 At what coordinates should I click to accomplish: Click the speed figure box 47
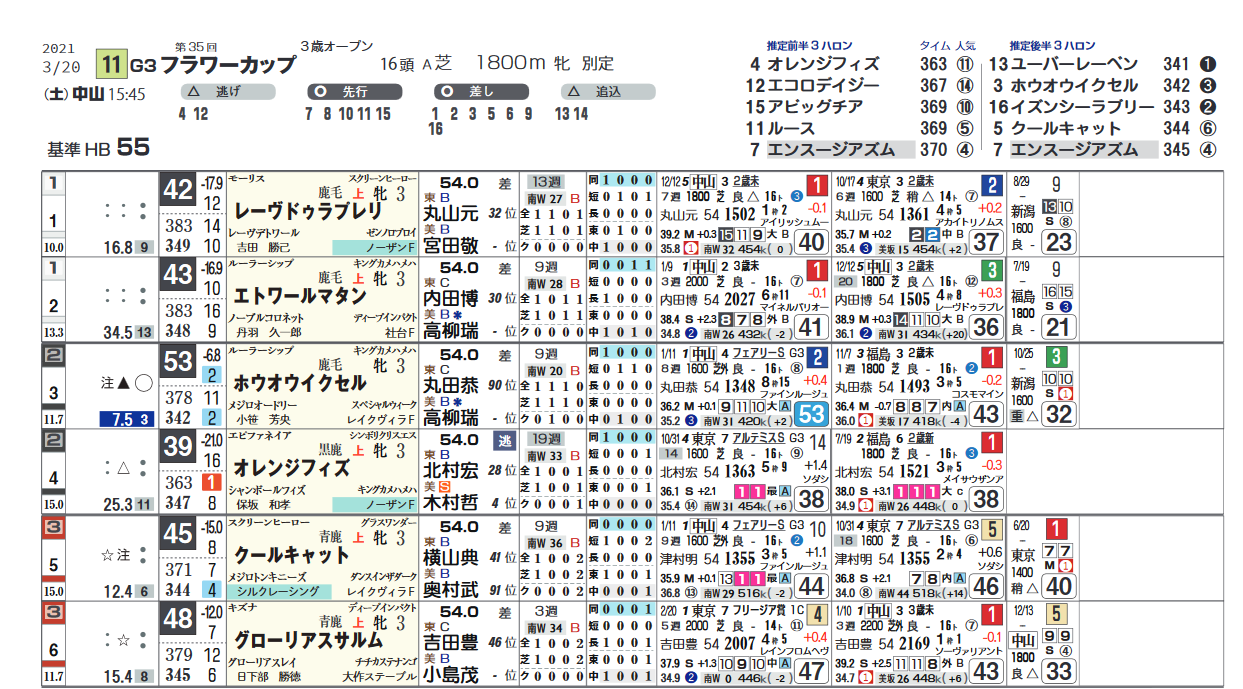pos(810,671)
